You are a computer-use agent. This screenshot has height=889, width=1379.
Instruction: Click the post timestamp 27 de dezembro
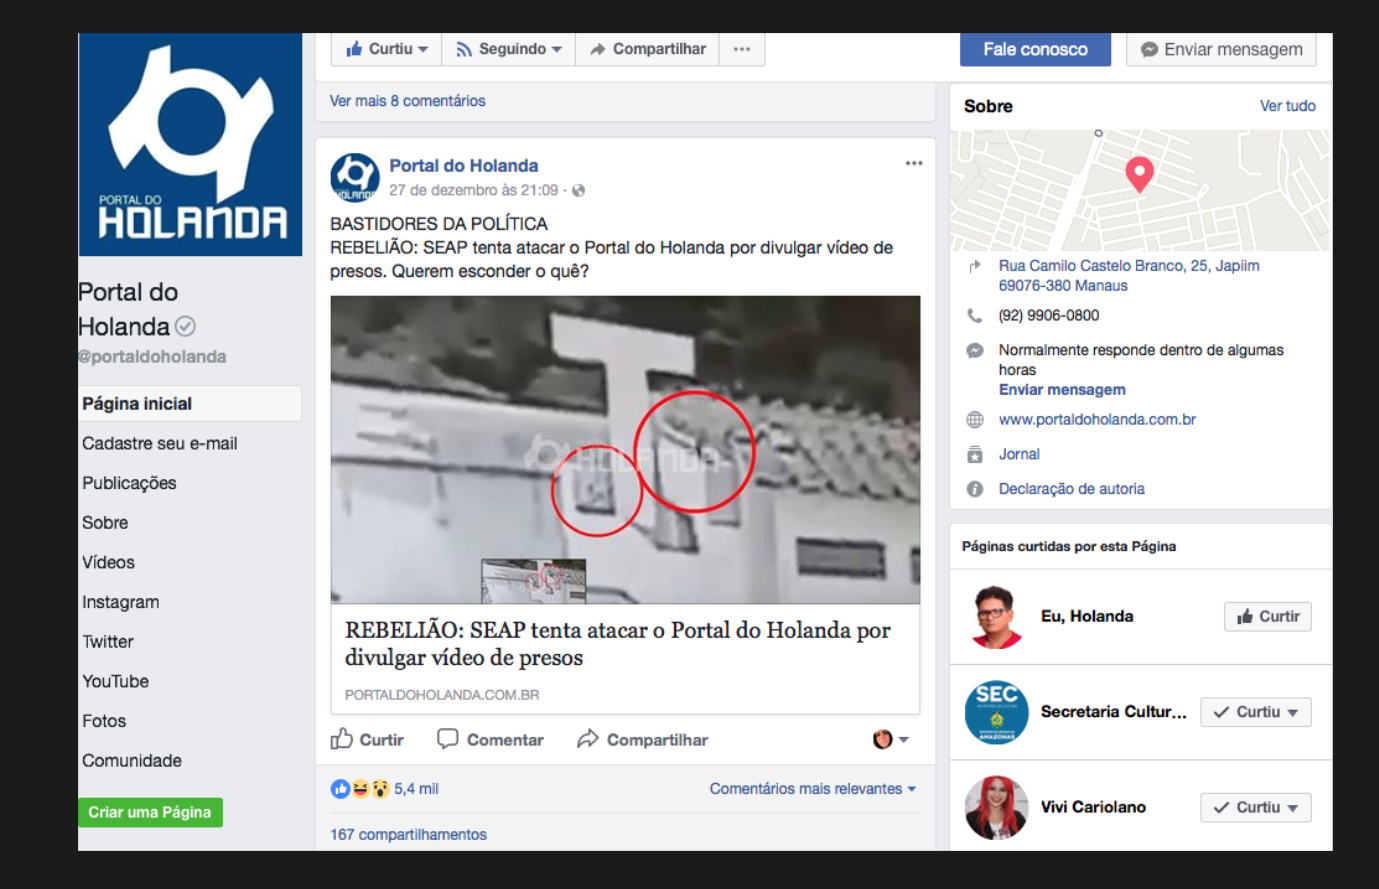[473, 190]
